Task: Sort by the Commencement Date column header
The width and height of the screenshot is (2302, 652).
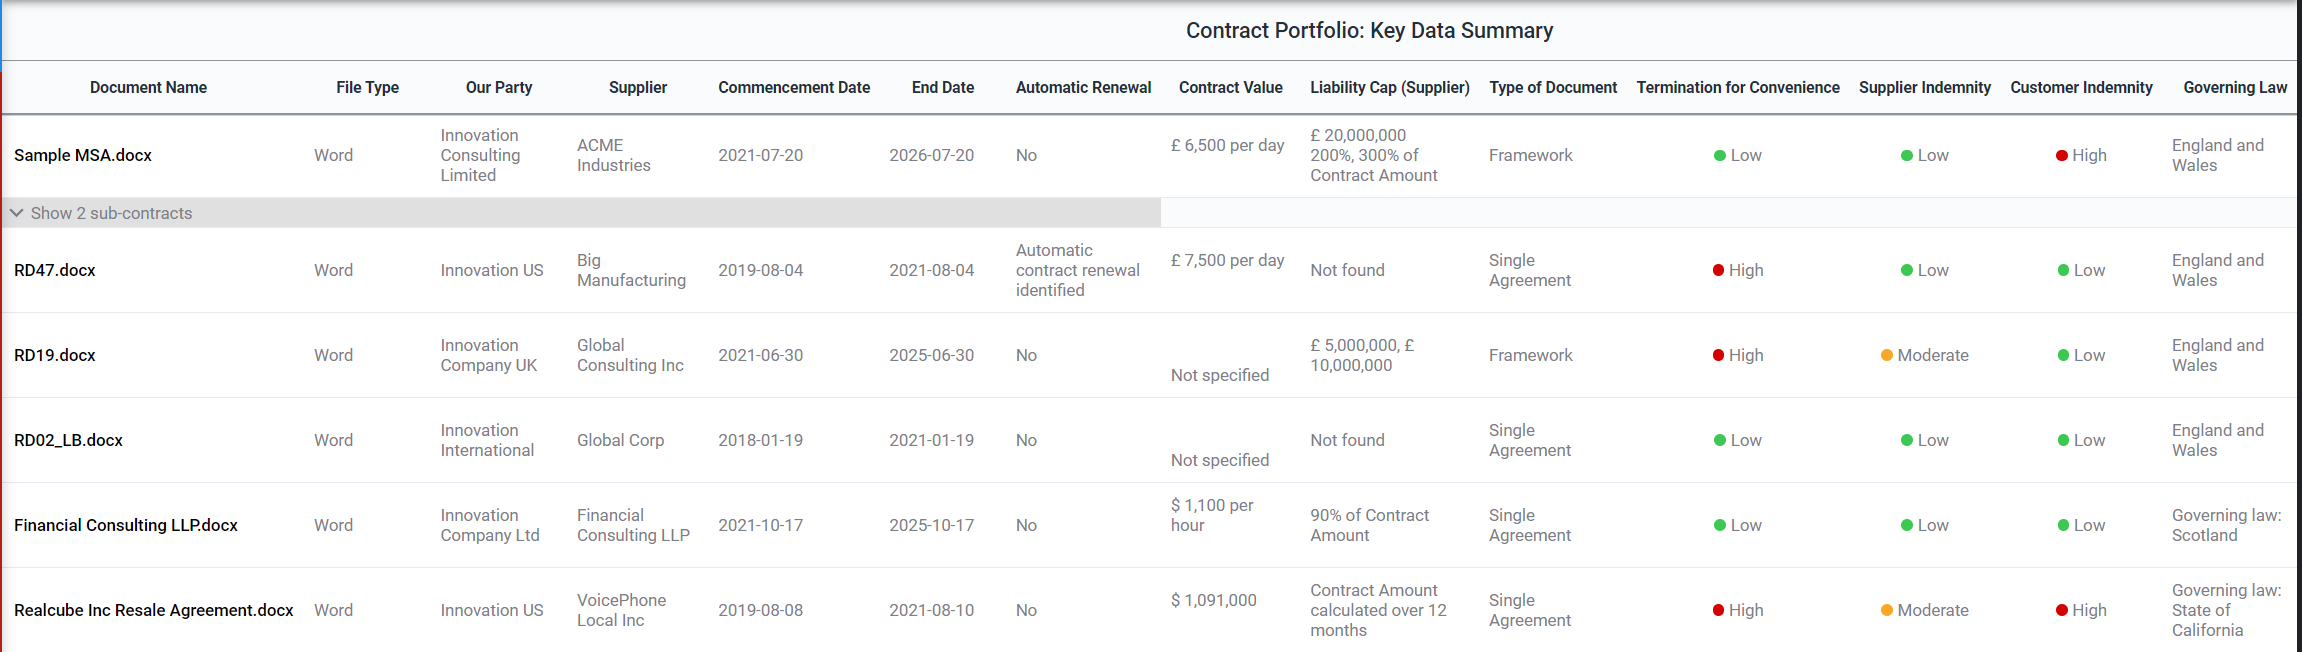Action: (x=794, y=88)
